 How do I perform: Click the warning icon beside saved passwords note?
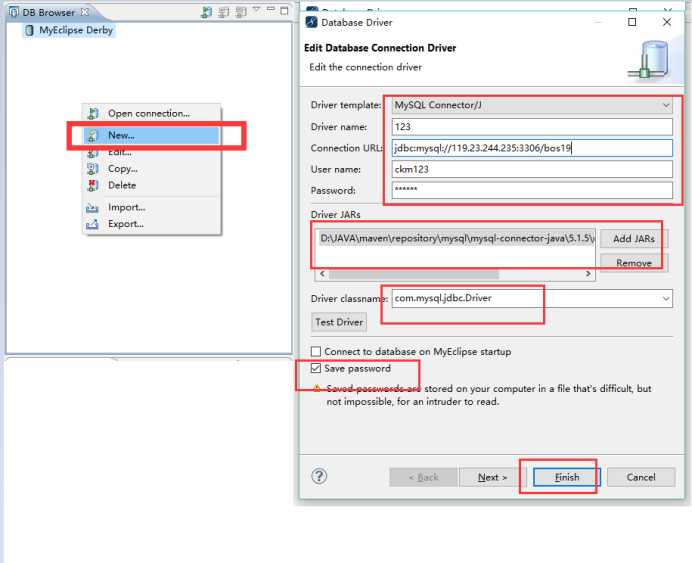[316, 389]
